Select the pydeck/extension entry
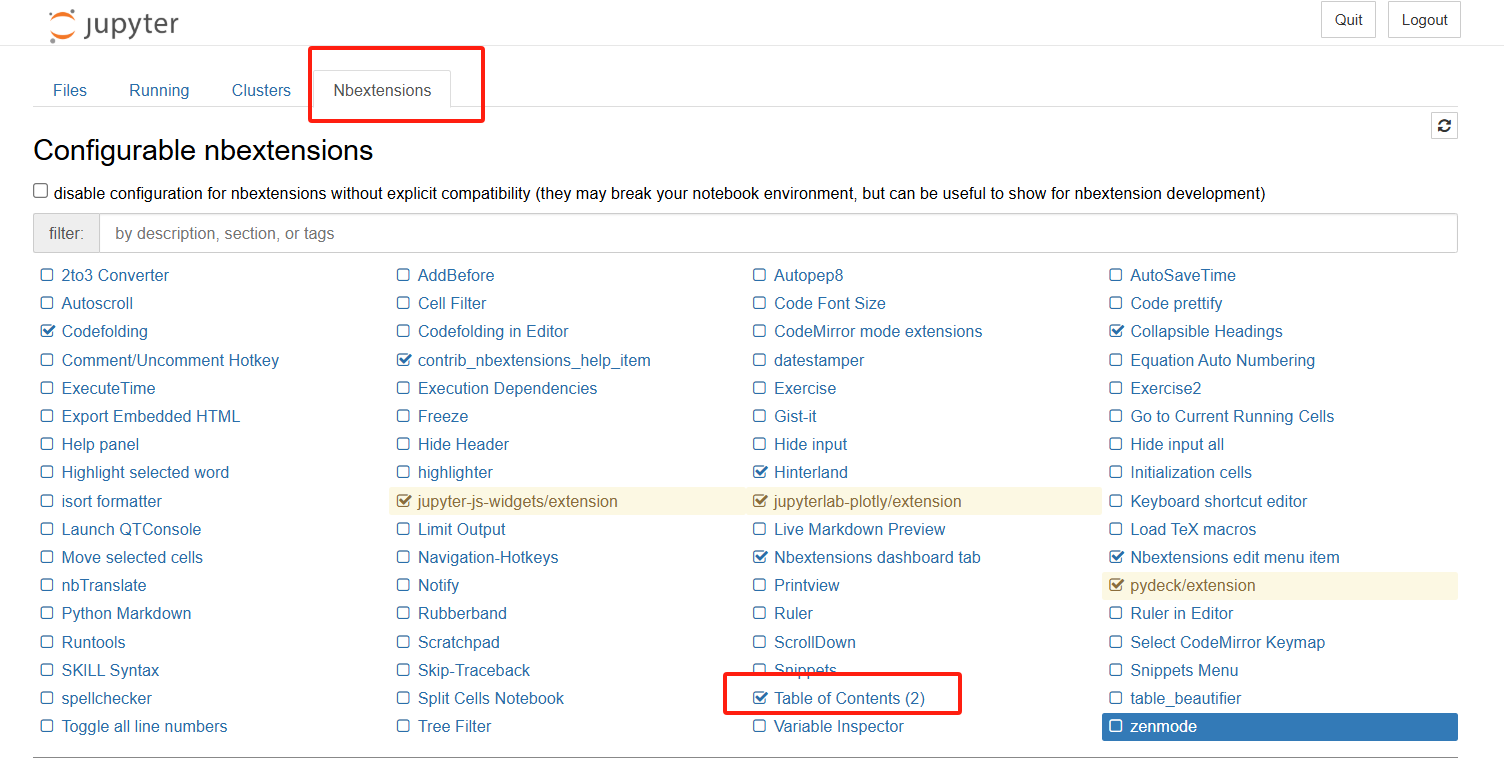This screenshot has height=771, width=1504. (1193, 585)
